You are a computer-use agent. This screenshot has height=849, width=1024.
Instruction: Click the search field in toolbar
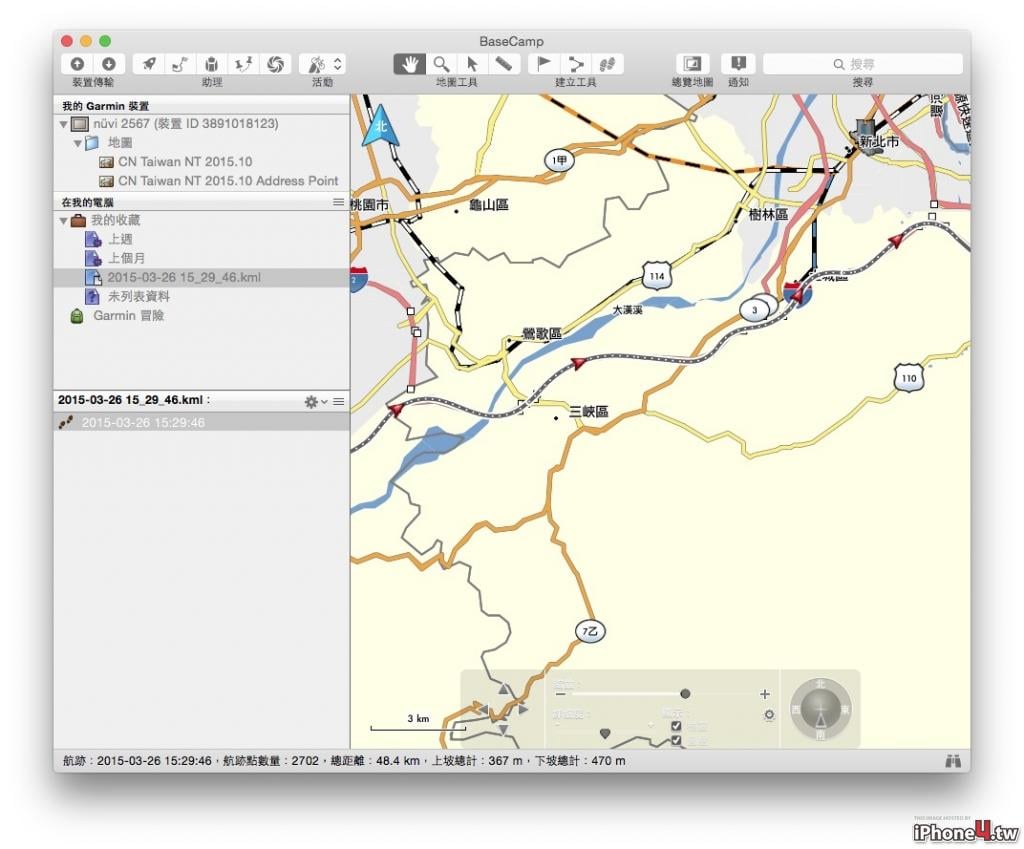863,64
